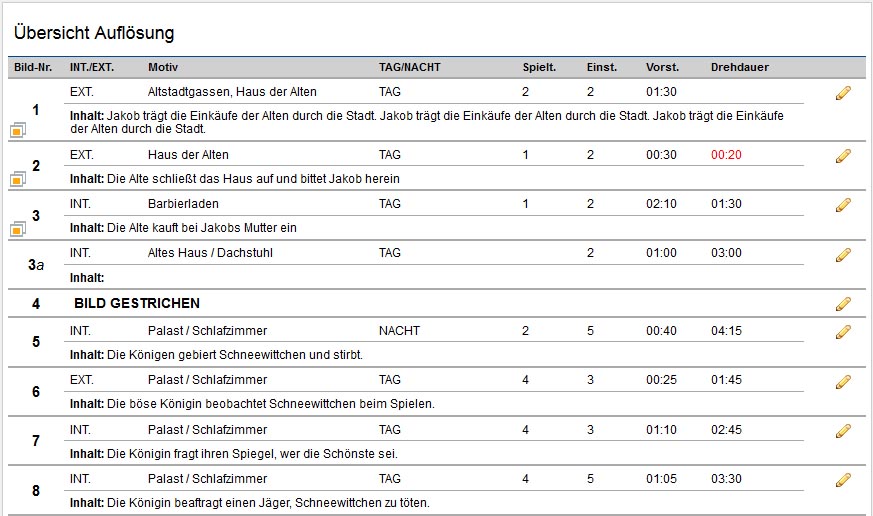
Task: Edit Bild 5 night scene entry
Action: coord(843,332)
